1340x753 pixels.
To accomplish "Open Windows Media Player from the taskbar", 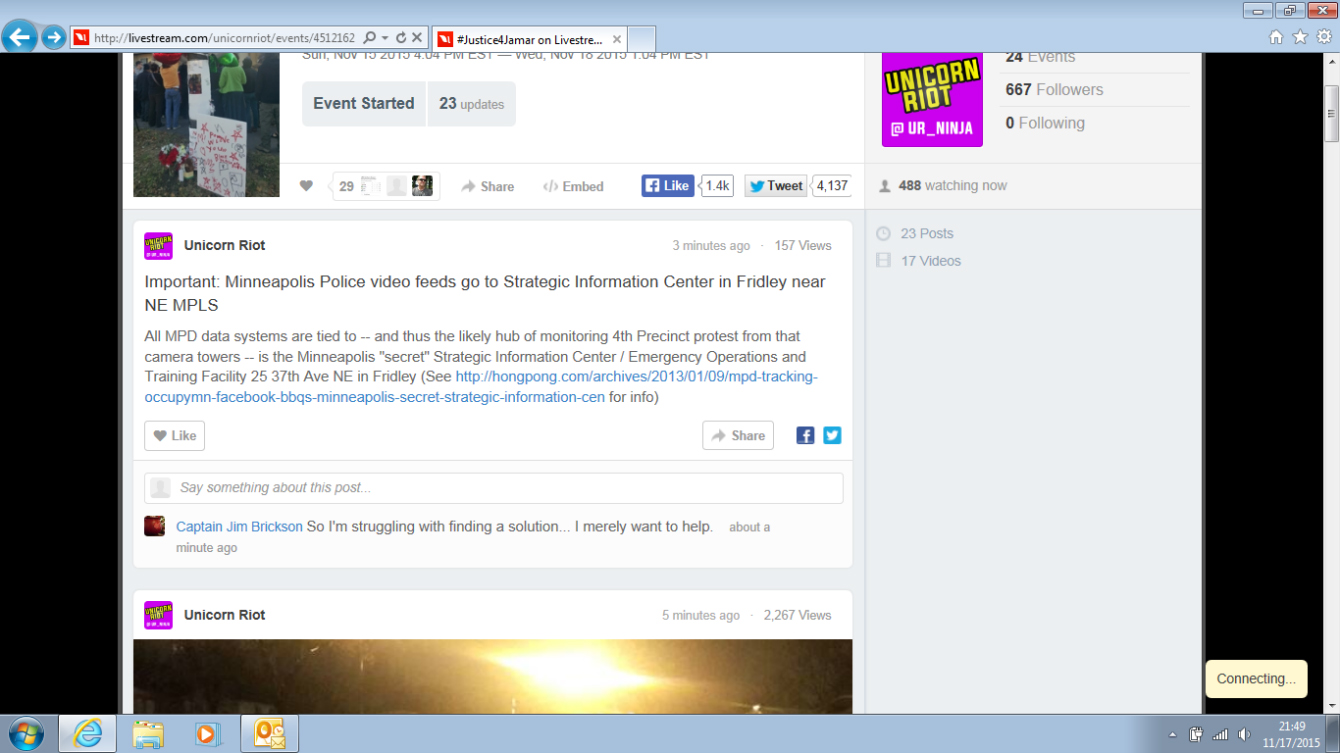I will pyautogui.click(x=208, y=733).
